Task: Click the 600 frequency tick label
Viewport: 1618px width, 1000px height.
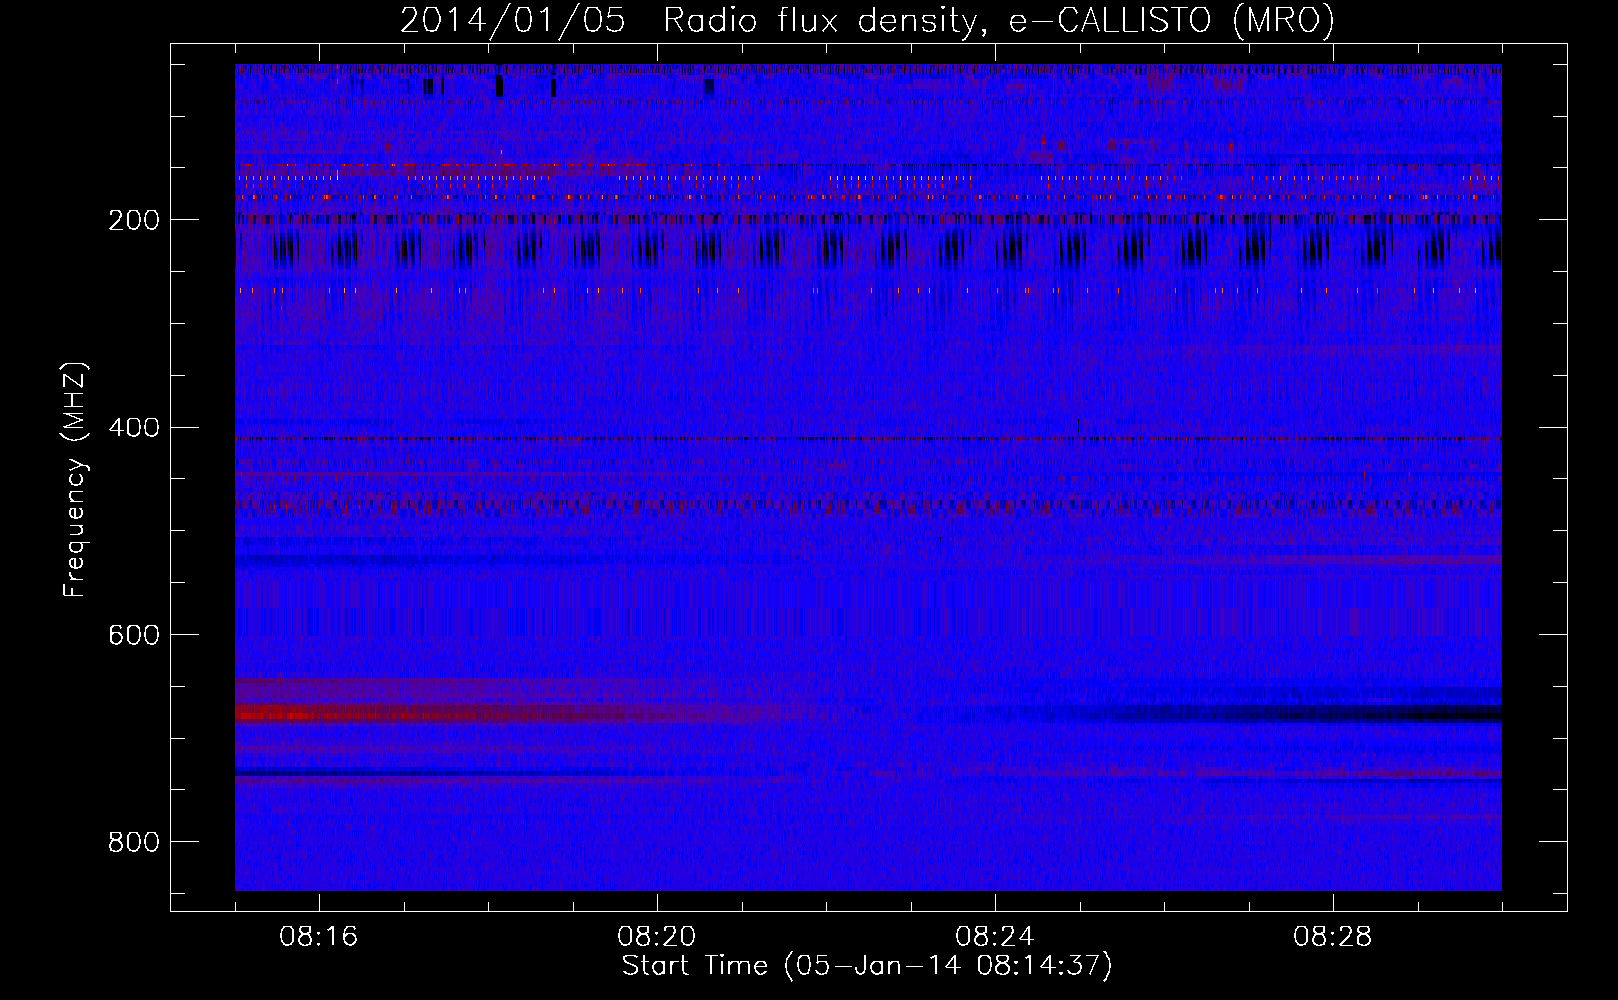Action: pyautogui.click(x=134, y=635)
